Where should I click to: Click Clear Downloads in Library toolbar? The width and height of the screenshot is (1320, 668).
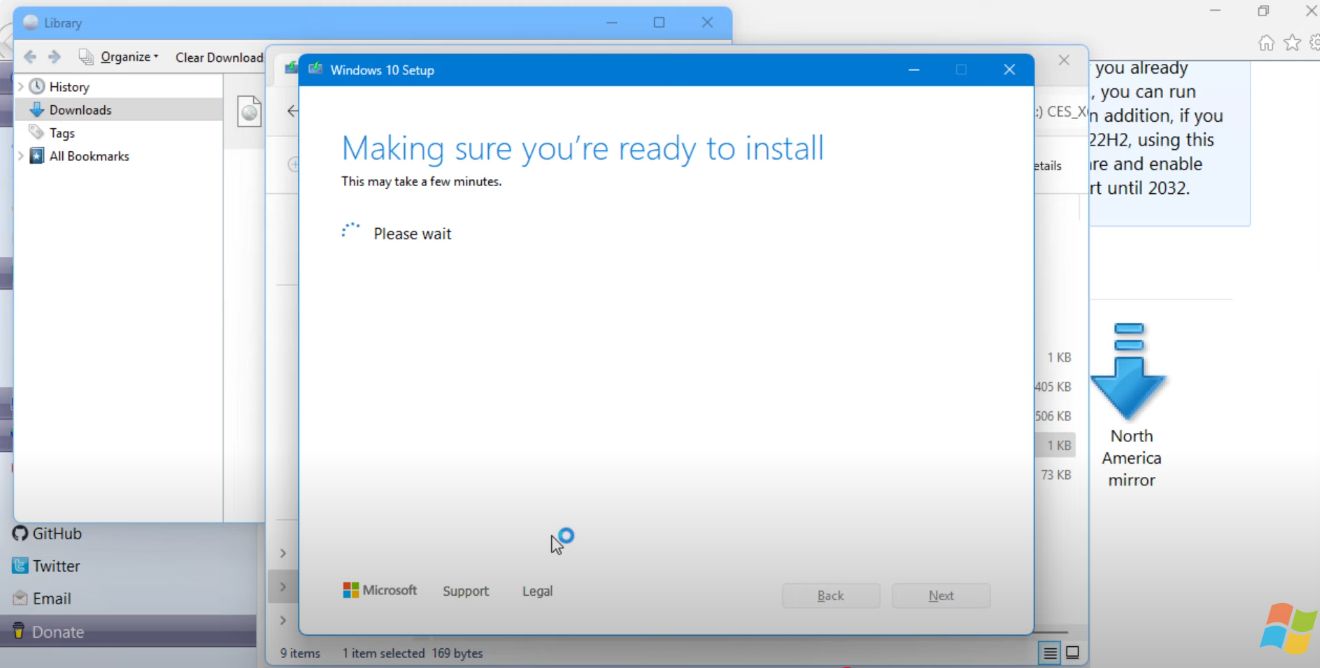click(x=219, y=57)
